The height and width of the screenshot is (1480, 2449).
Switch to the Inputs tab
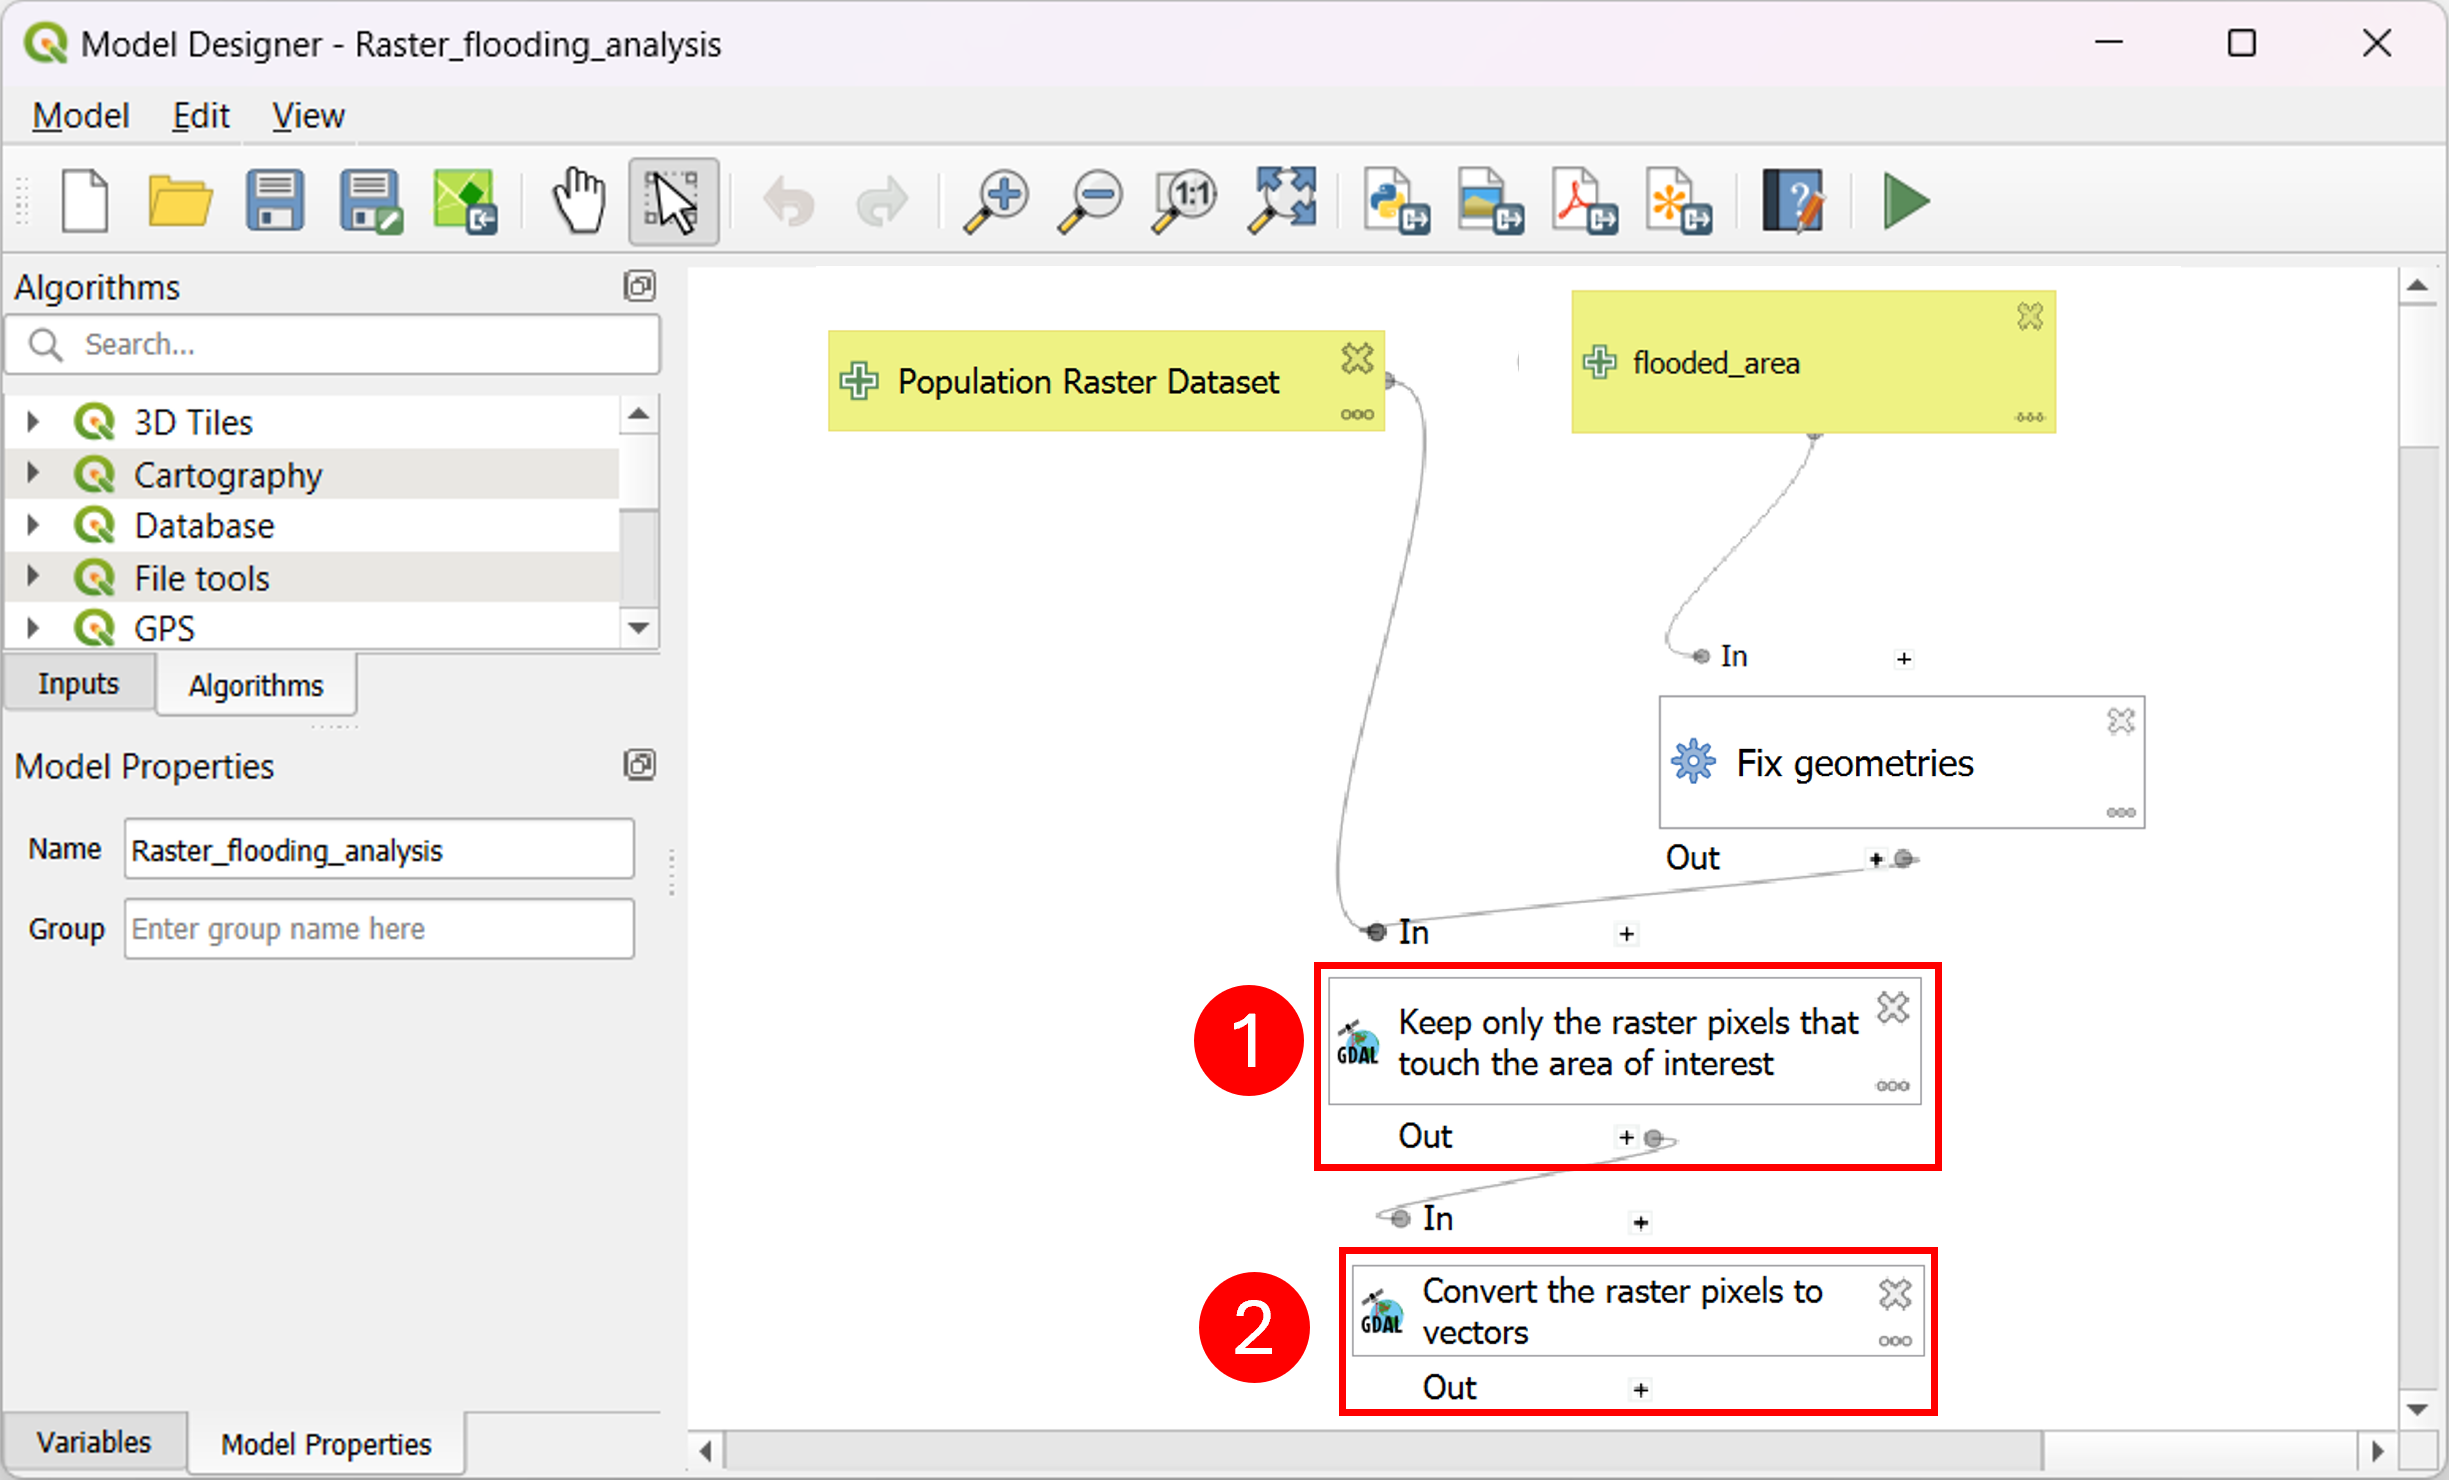[79, 684]
